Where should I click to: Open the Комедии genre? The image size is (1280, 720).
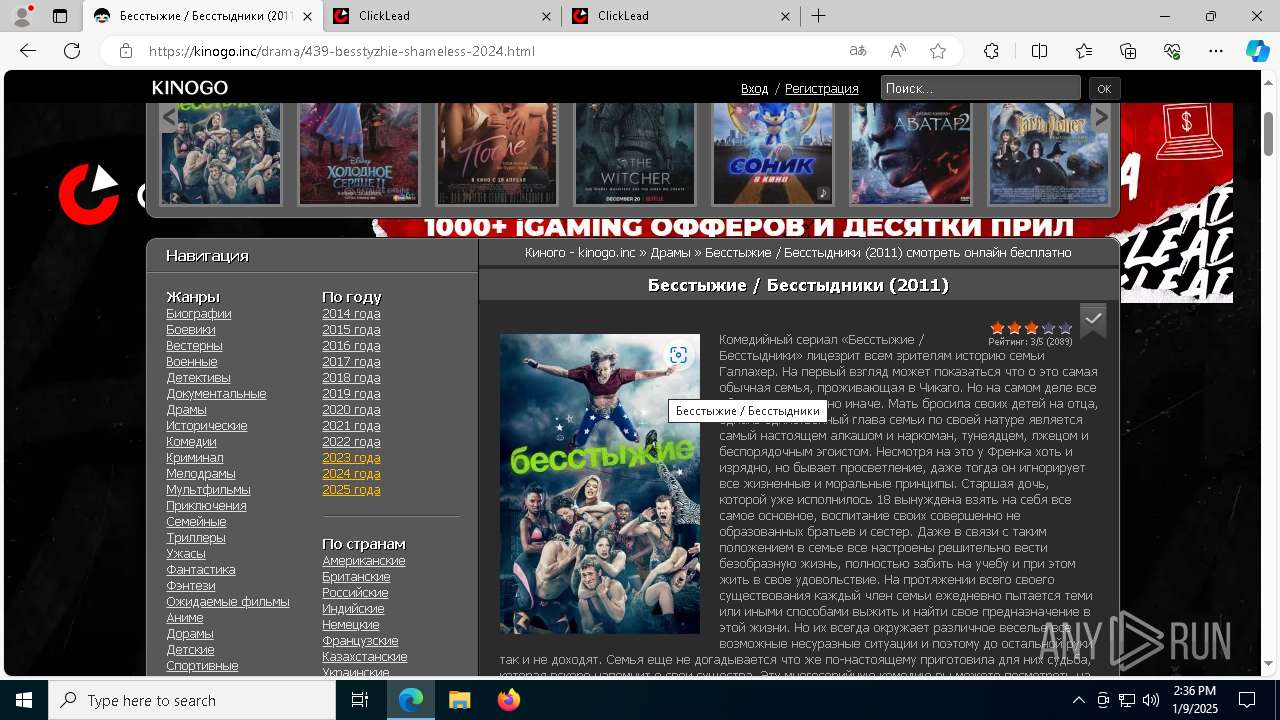[191, 442]
